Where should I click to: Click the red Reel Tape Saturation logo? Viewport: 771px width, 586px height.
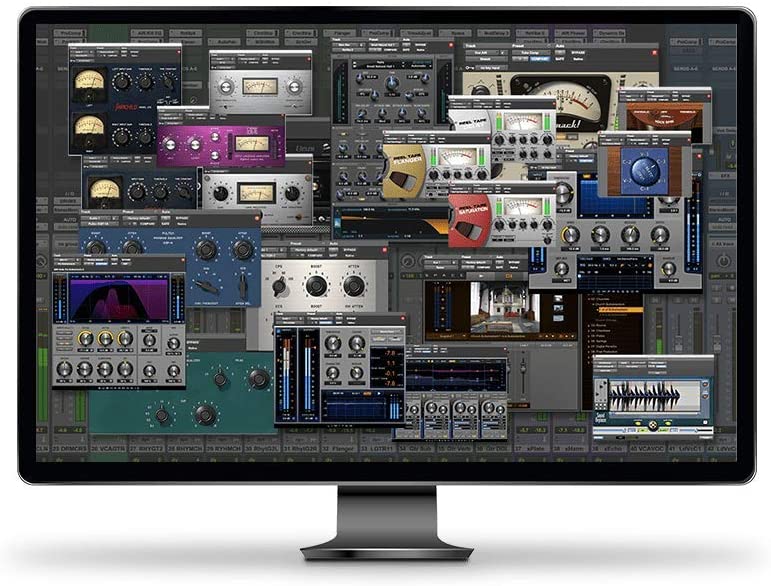470,218
